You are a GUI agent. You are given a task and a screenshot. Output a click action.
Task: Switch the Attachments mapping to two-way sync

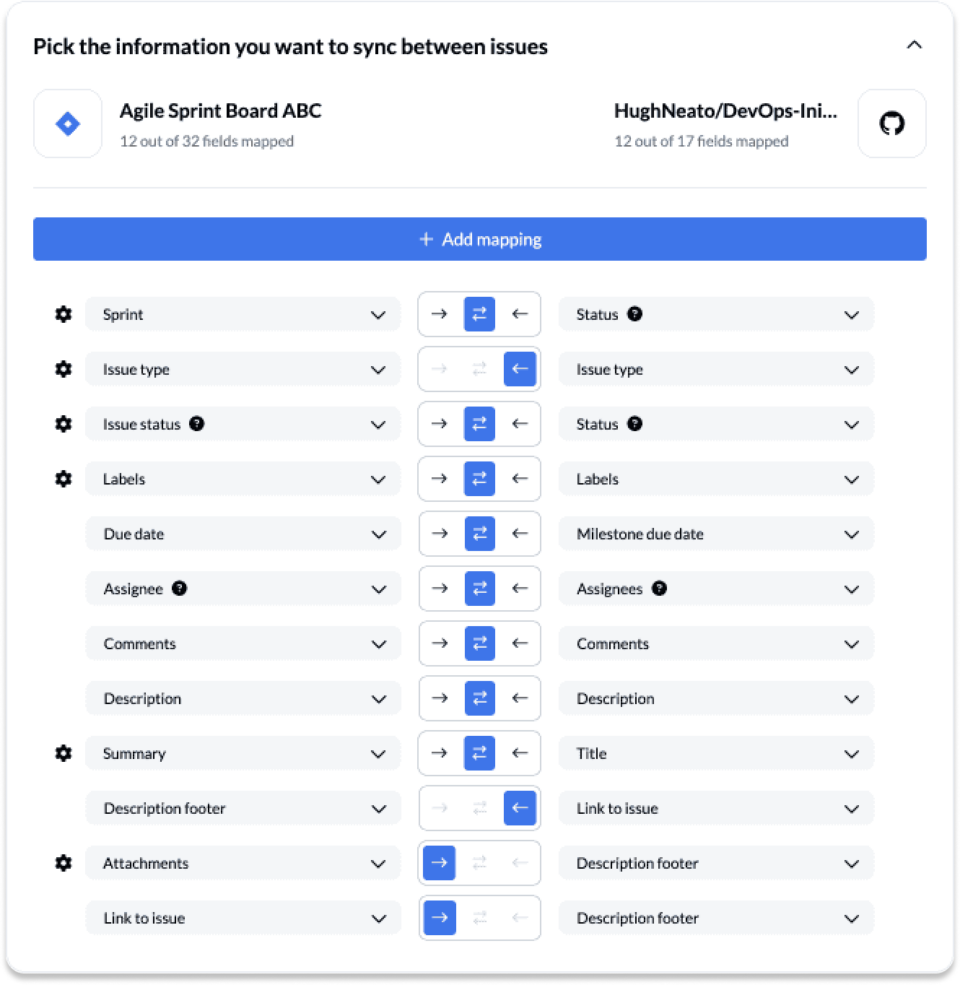click(479, 863)
